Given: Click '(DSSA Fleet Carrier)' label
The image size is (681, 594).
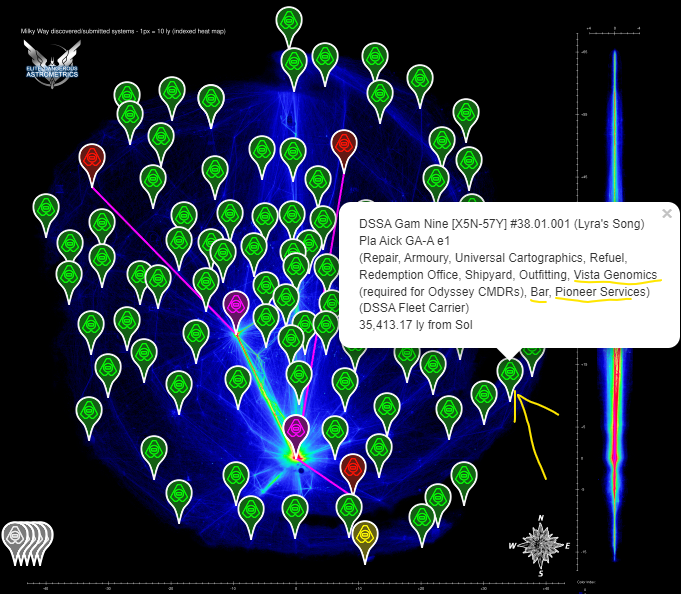Looking at the screenshot, I should click(x=414, y=308).
